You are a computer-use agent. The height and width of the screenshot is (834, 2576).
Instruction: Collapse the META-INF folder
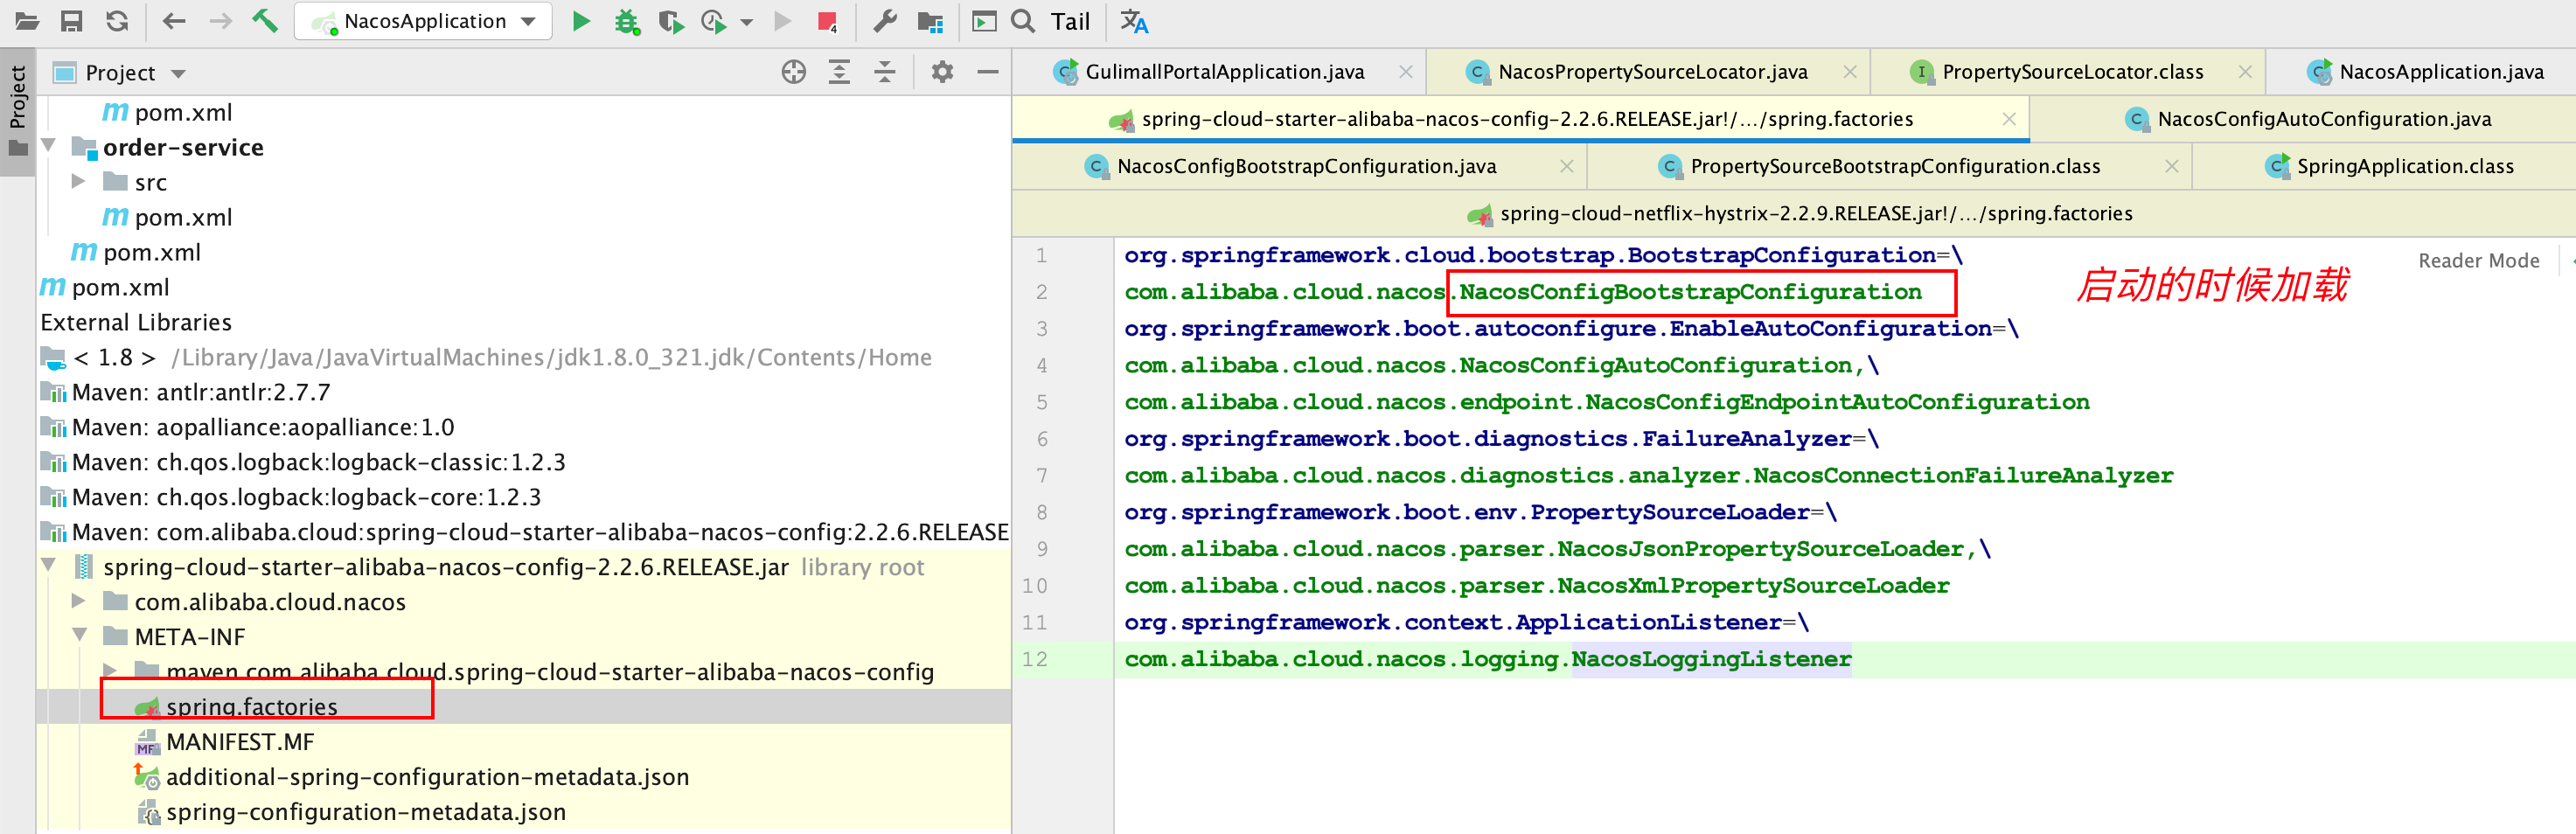tap(79, 635)
